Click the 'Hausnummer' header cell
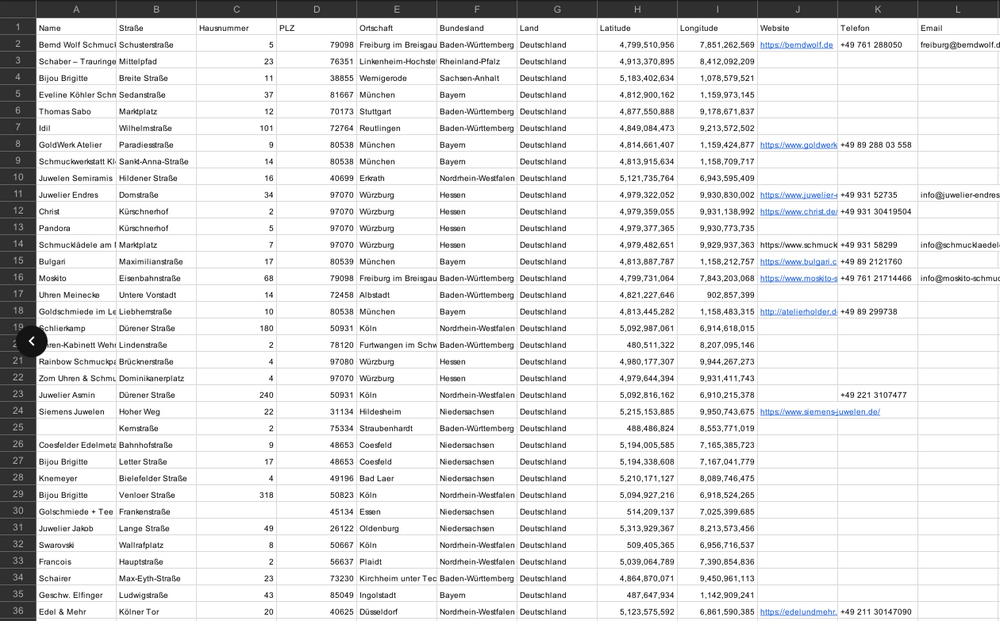1000x621 pixels. tap(237, 28)
